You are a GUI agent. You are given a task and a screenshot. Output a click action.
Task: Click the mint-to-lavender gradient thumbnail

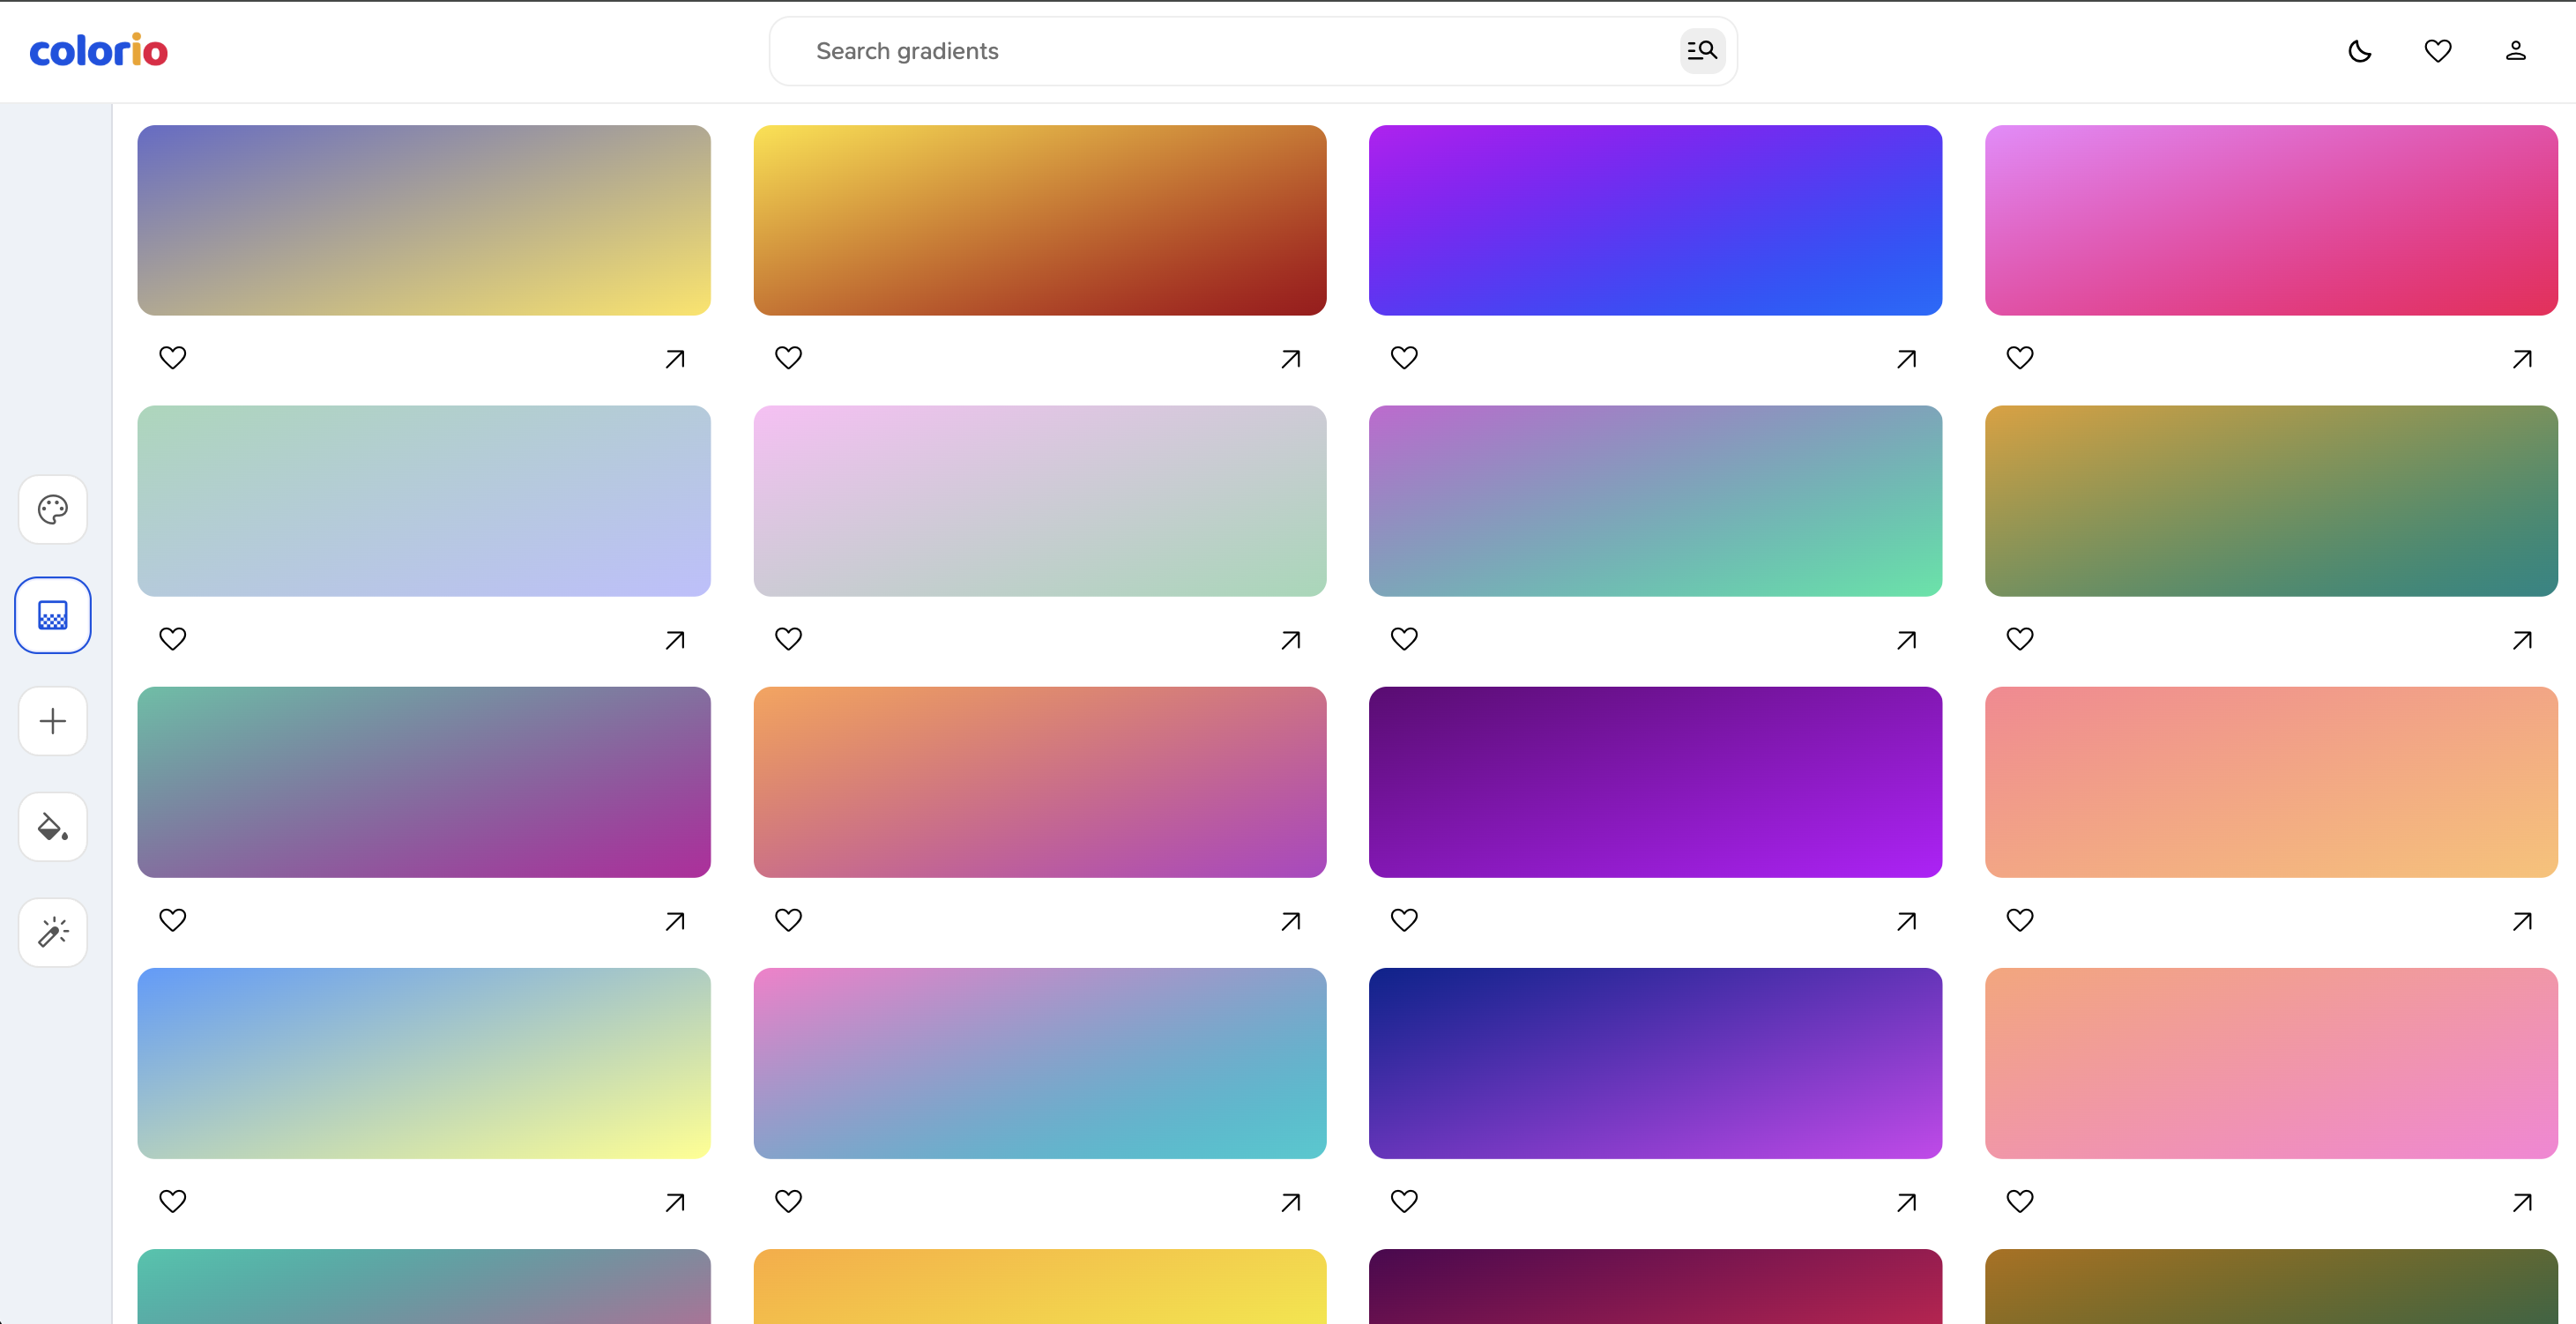point(424,500)
